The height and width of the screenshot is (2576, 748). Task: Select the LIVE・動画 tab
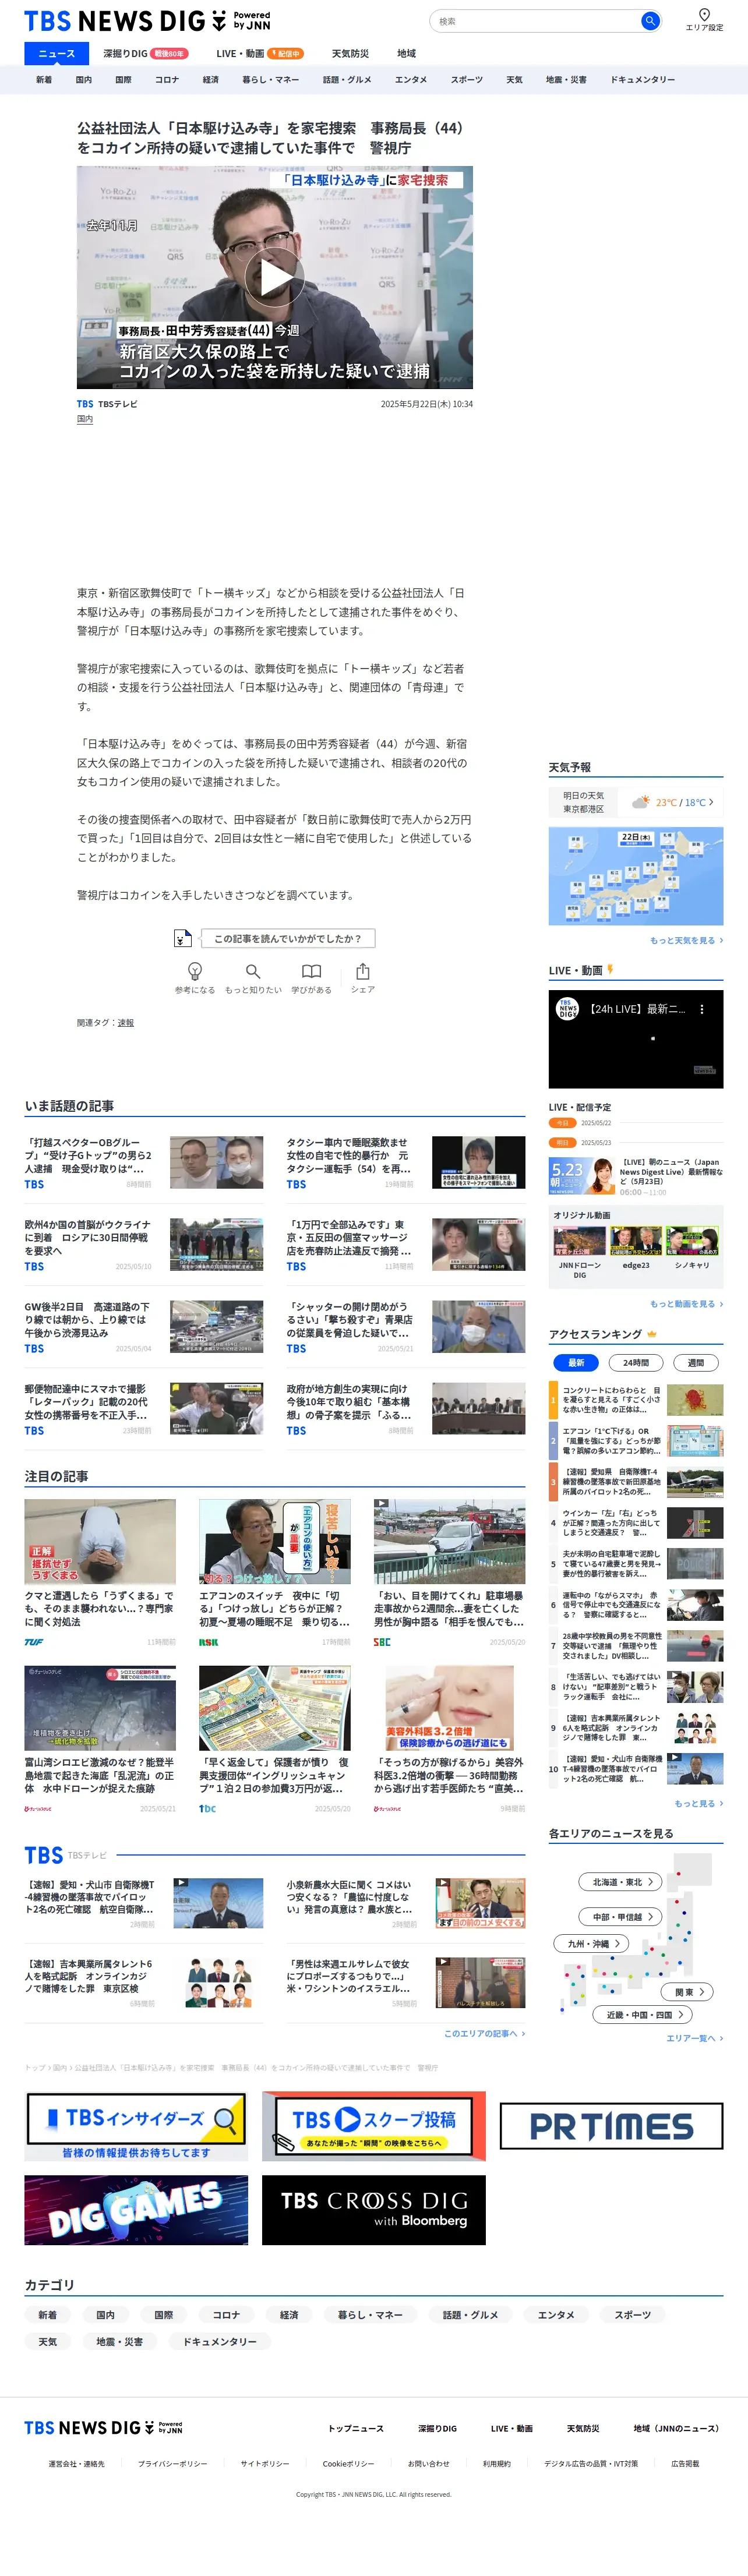point(259,54)
